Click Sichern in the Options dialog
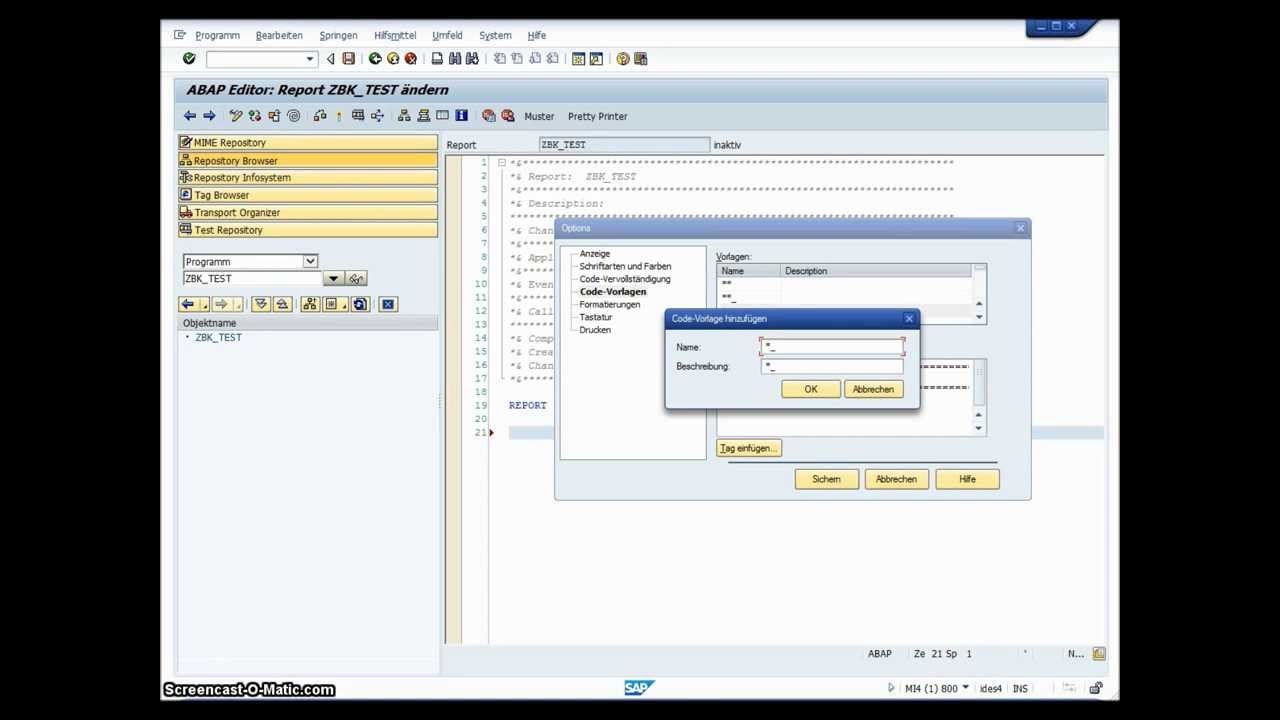Viewport: 1280px width, 720px height. click(x=826, y=479)
